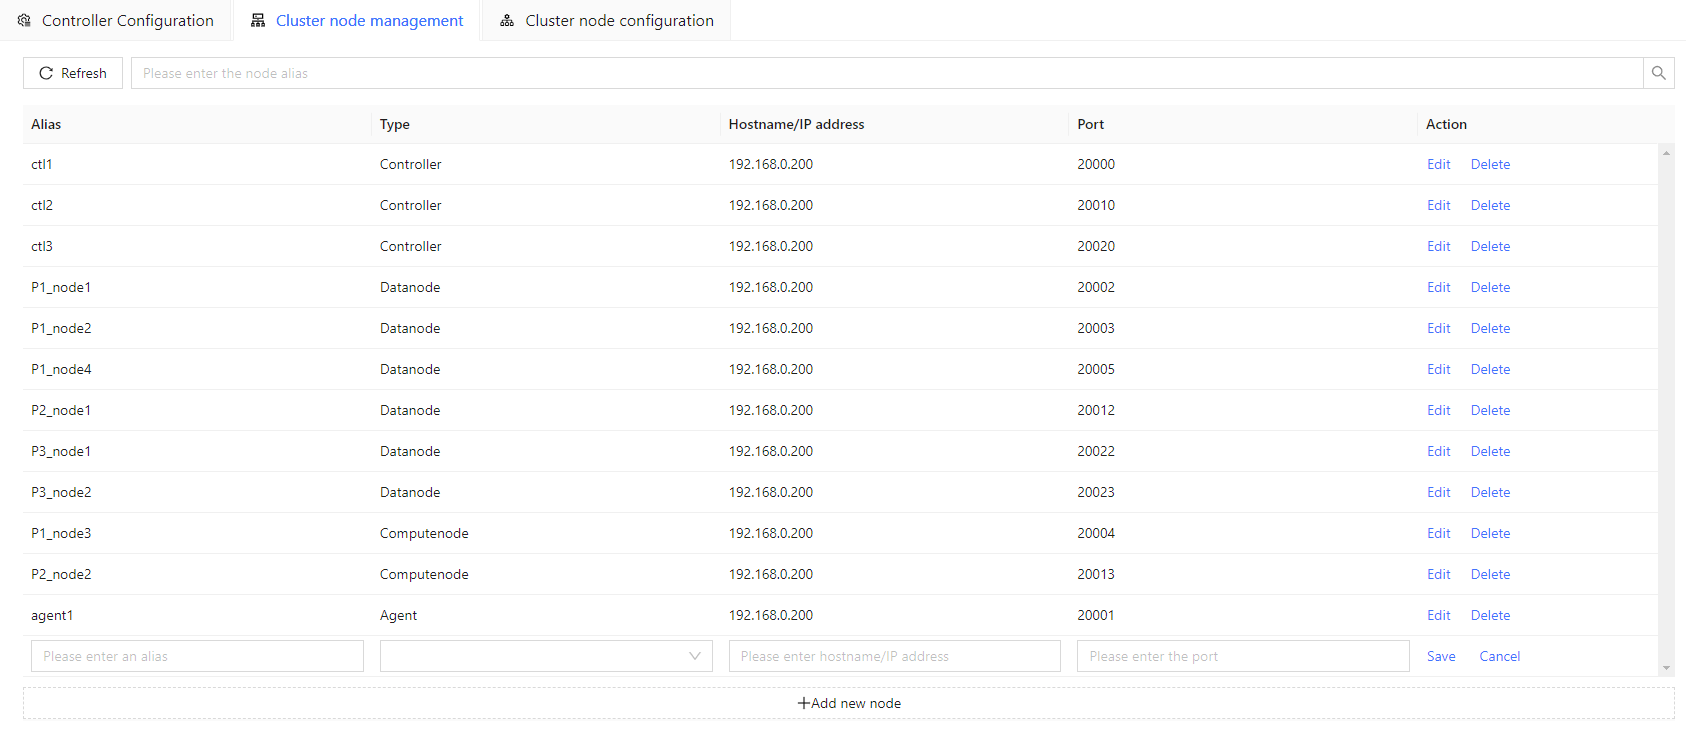Click the search magnifier icon
Screen dimensions: 1686x744
[x=1658, y=73]
